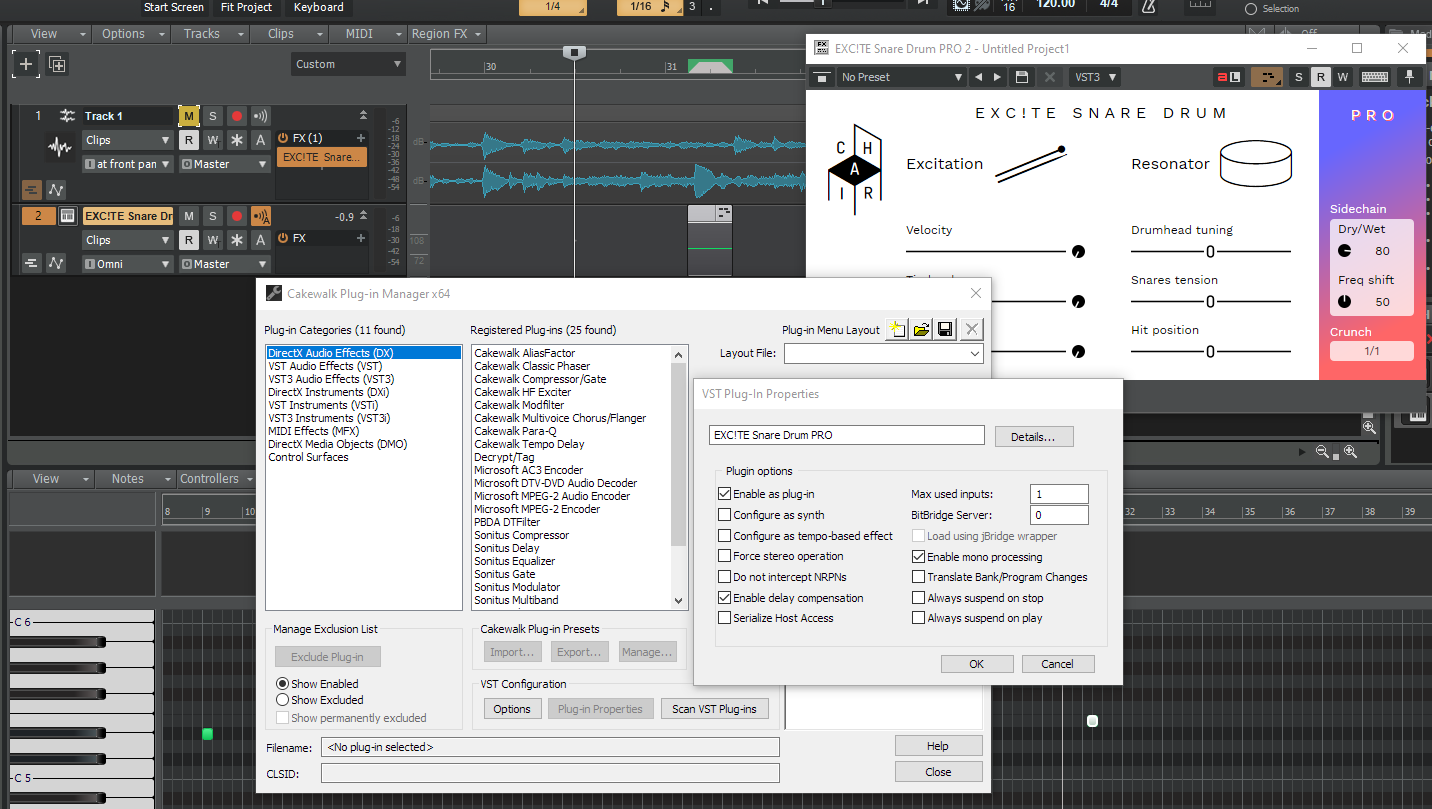
Task: Uncheck Enable mono processing
Action: [x=919, y=557]
